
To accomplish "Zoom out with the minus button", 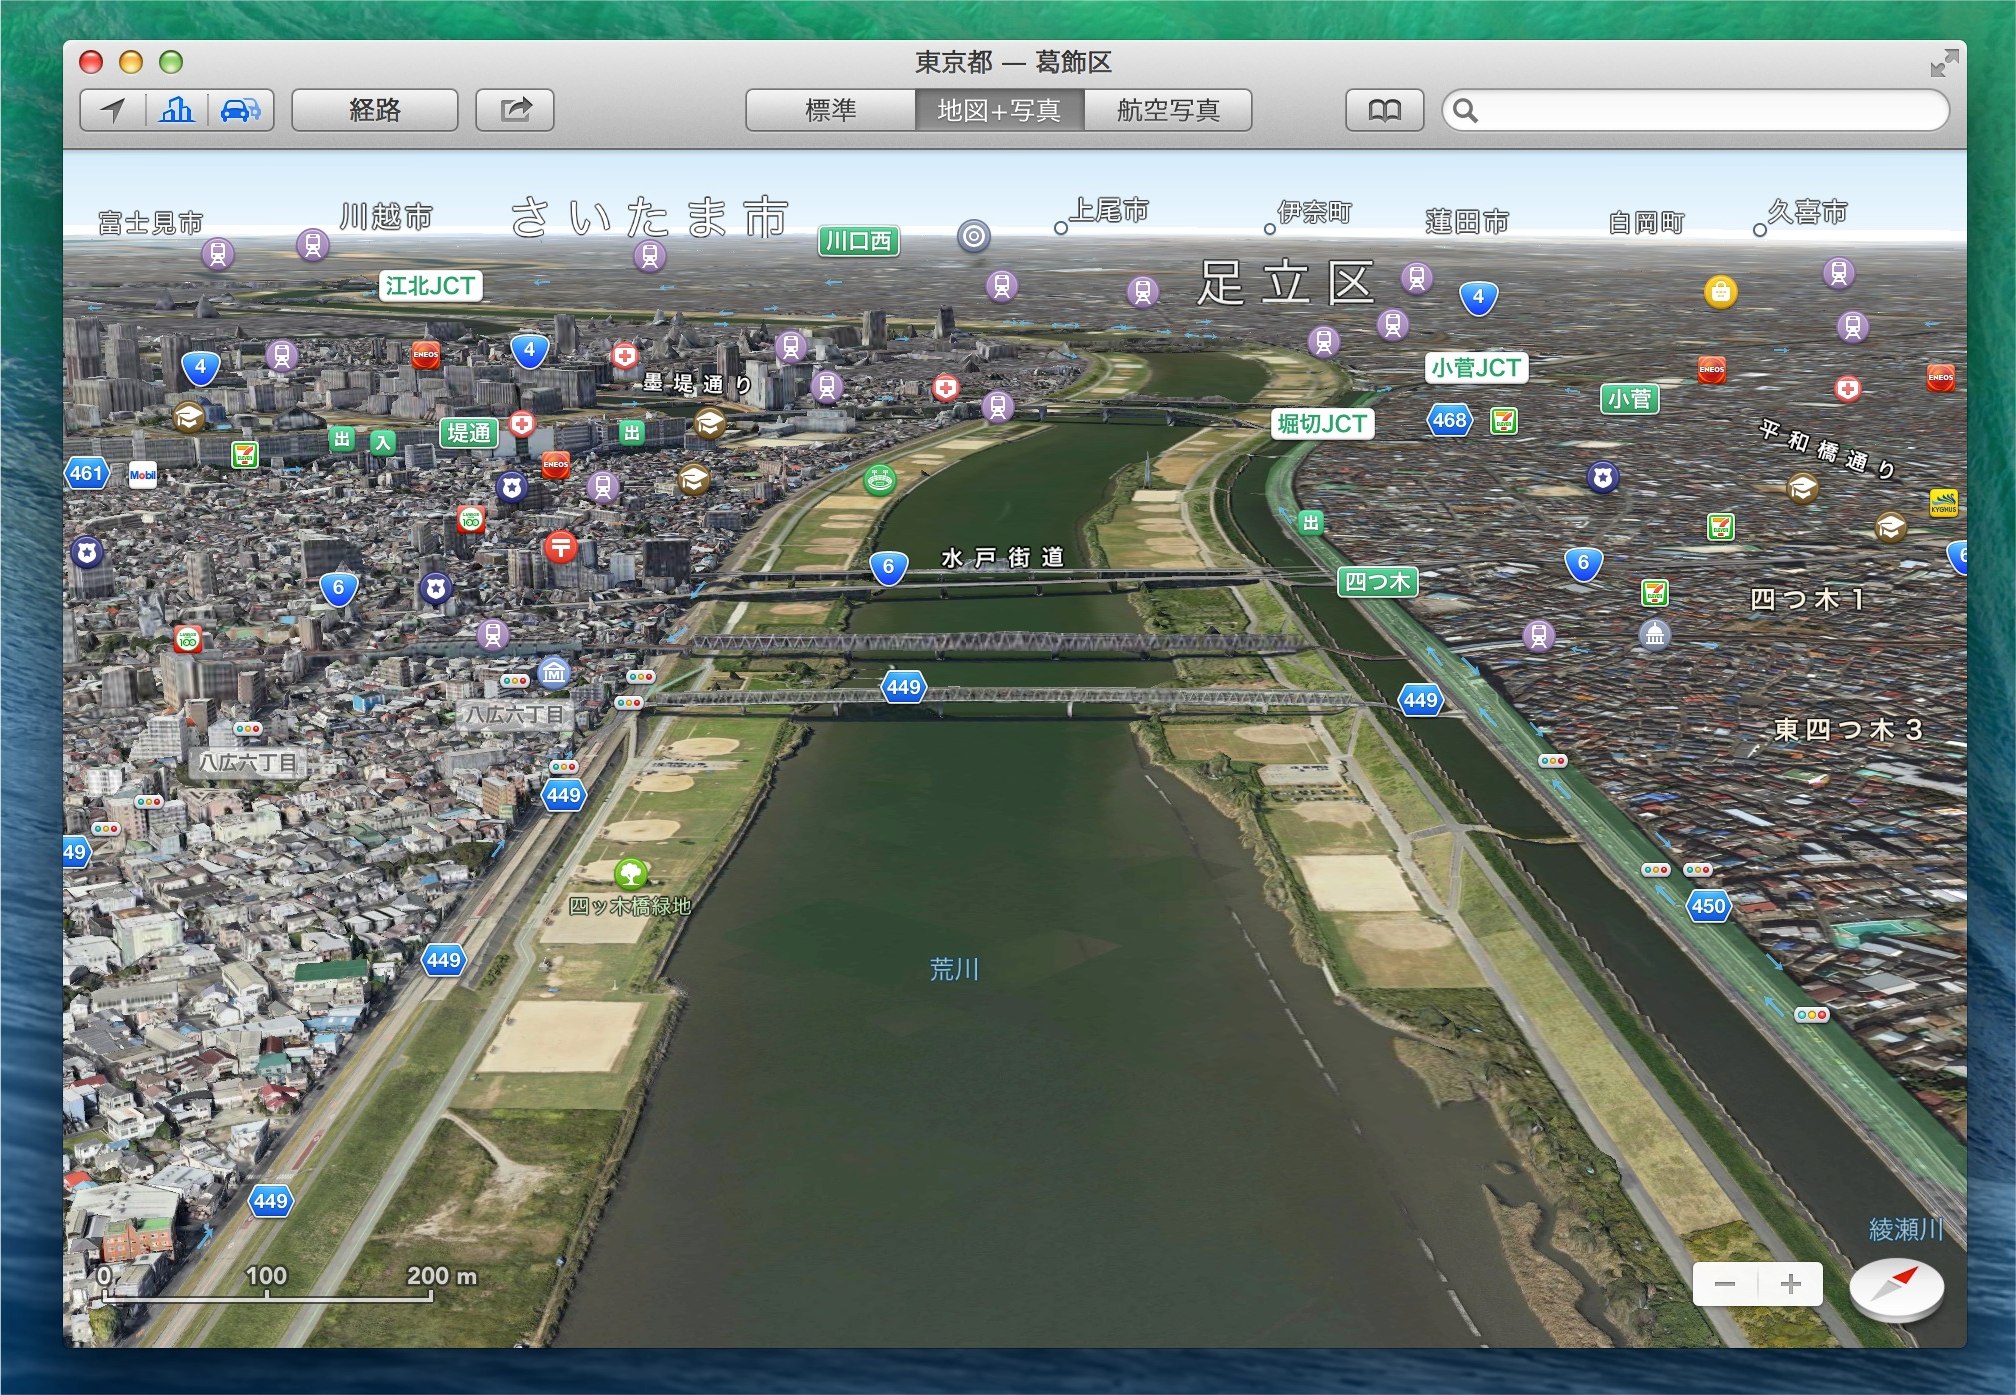I will pyautogui.click(x=1725, y=1284).
